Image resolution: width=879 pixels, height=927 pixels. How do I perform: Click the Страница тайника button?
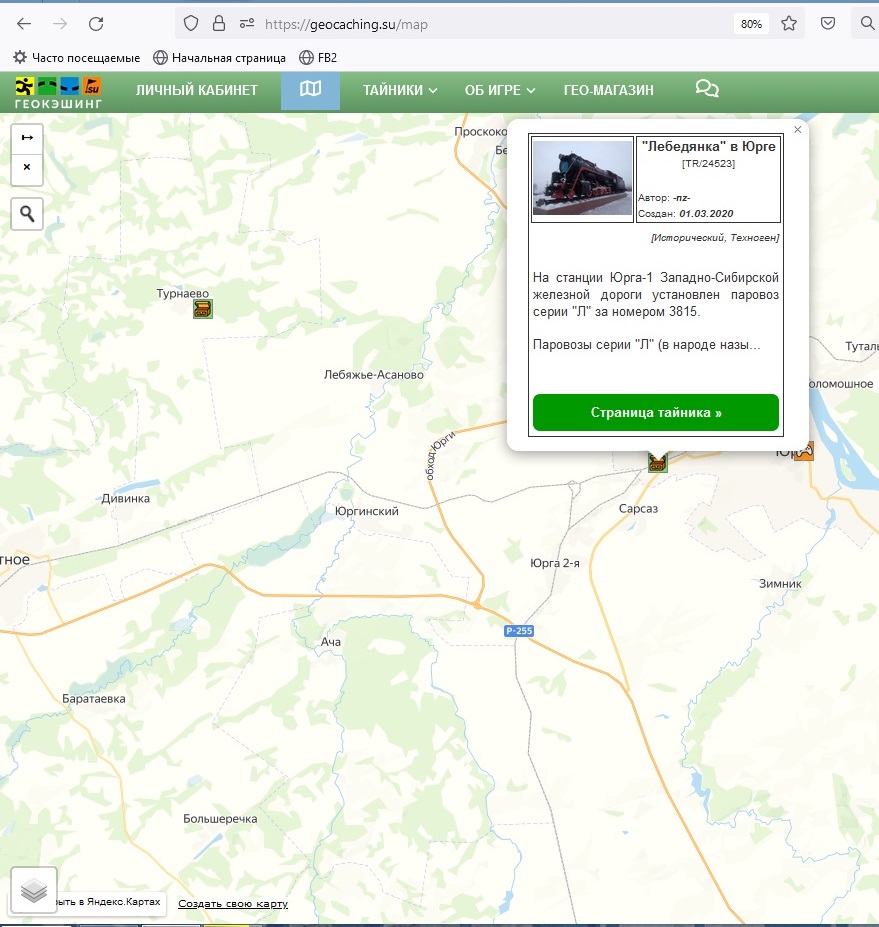click(655, 412)
